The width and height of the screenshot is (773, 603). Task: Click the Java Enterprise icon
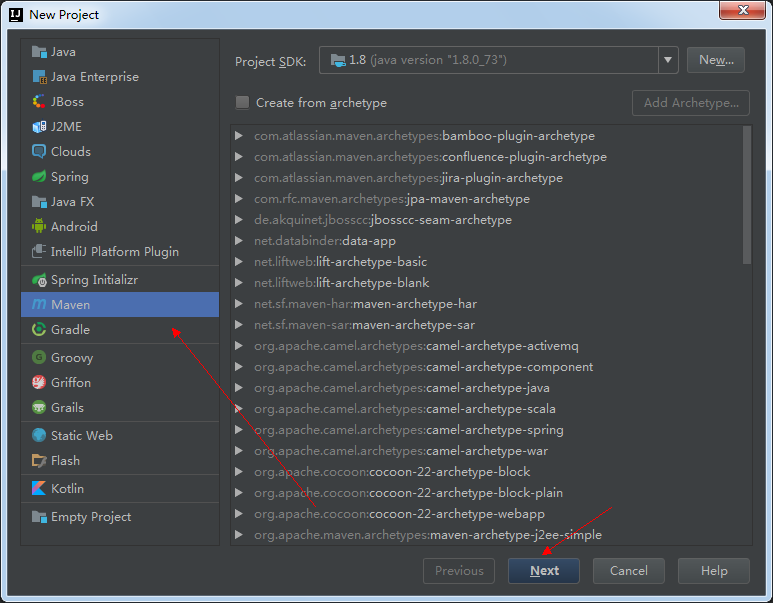(39, 77)
